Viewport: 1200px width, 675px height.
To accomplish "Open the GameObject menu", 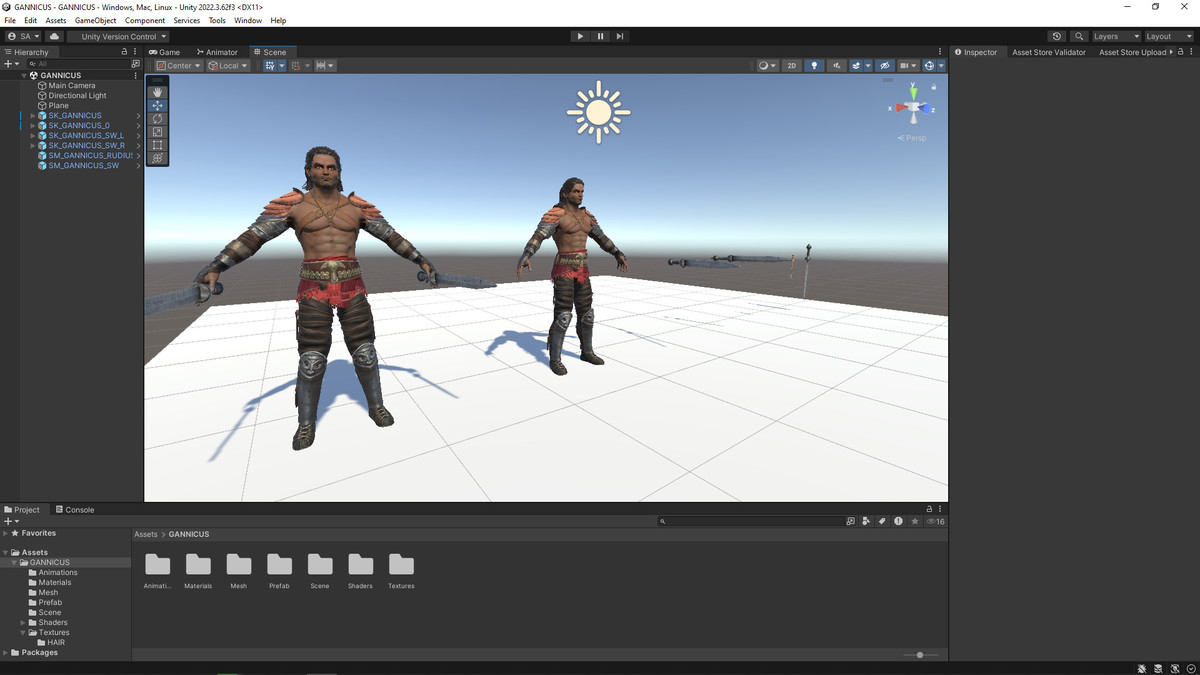I will (x=95, y=20).
